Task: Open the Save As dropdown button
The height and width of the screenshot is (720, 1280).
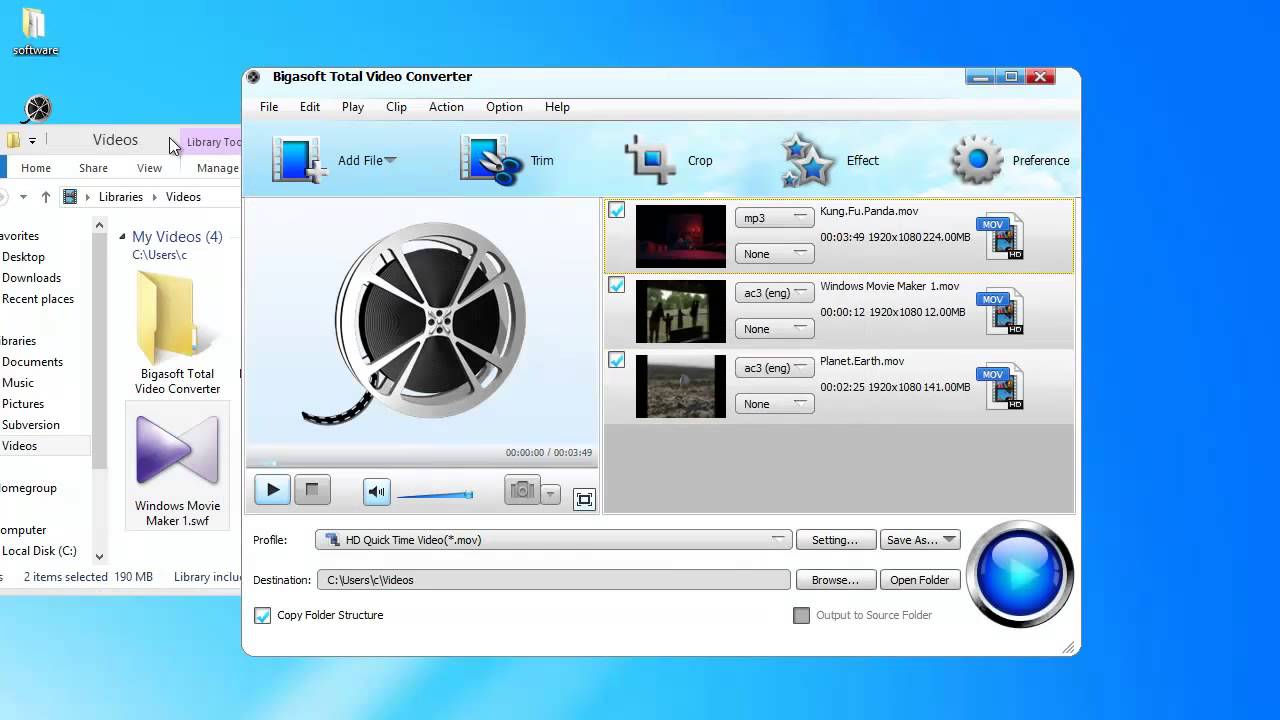Action: click(919, 540)
